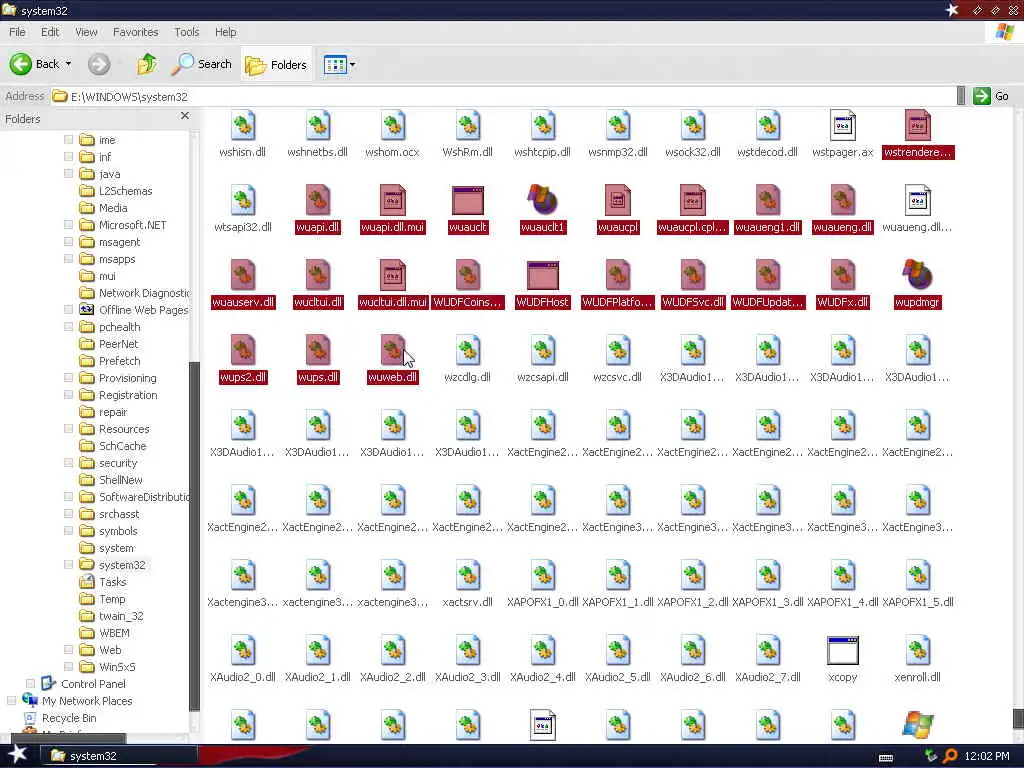This screenshot has width=1024, height=768.
Task: Click the file list vertical scrollbar thumb
Action: pyautogui.click(x=1017, y=718)
